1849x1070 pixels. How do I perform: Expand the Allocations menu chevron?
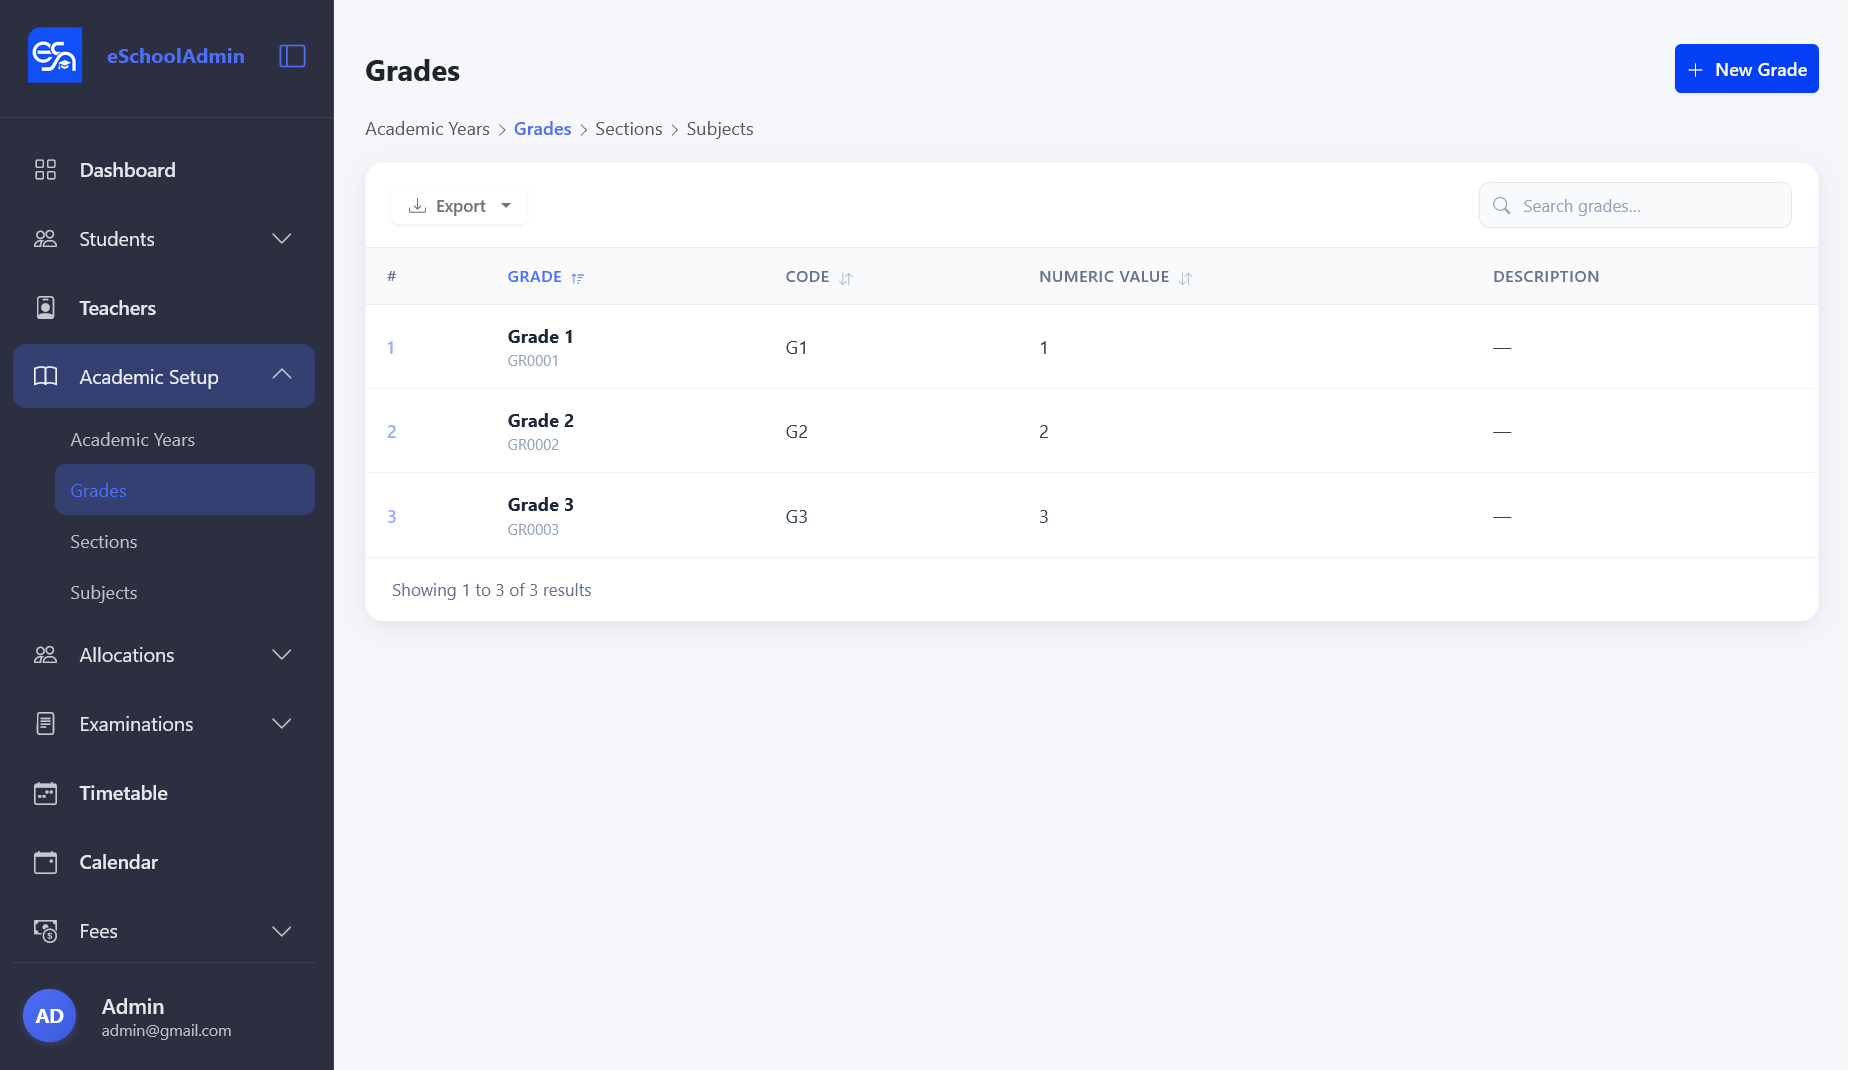click(282, 655)
